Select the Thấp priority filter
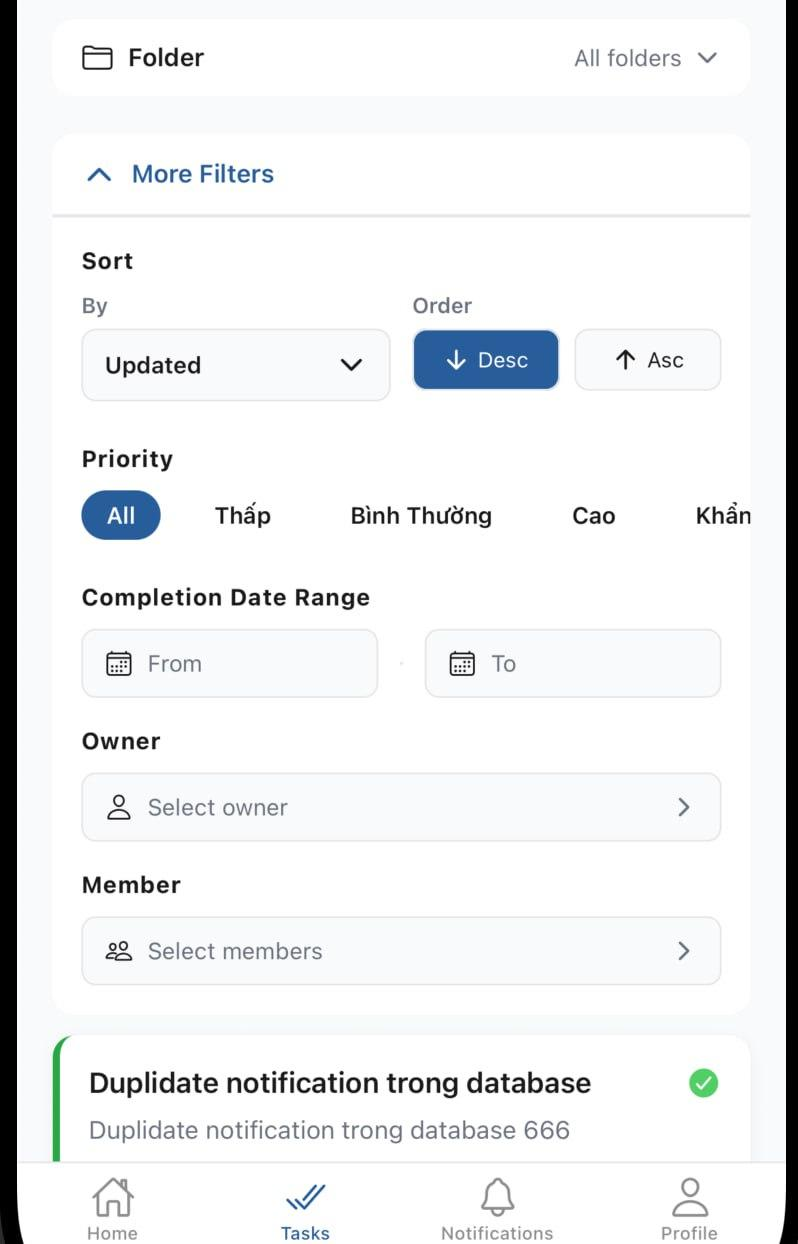 [x=242, y=515]
